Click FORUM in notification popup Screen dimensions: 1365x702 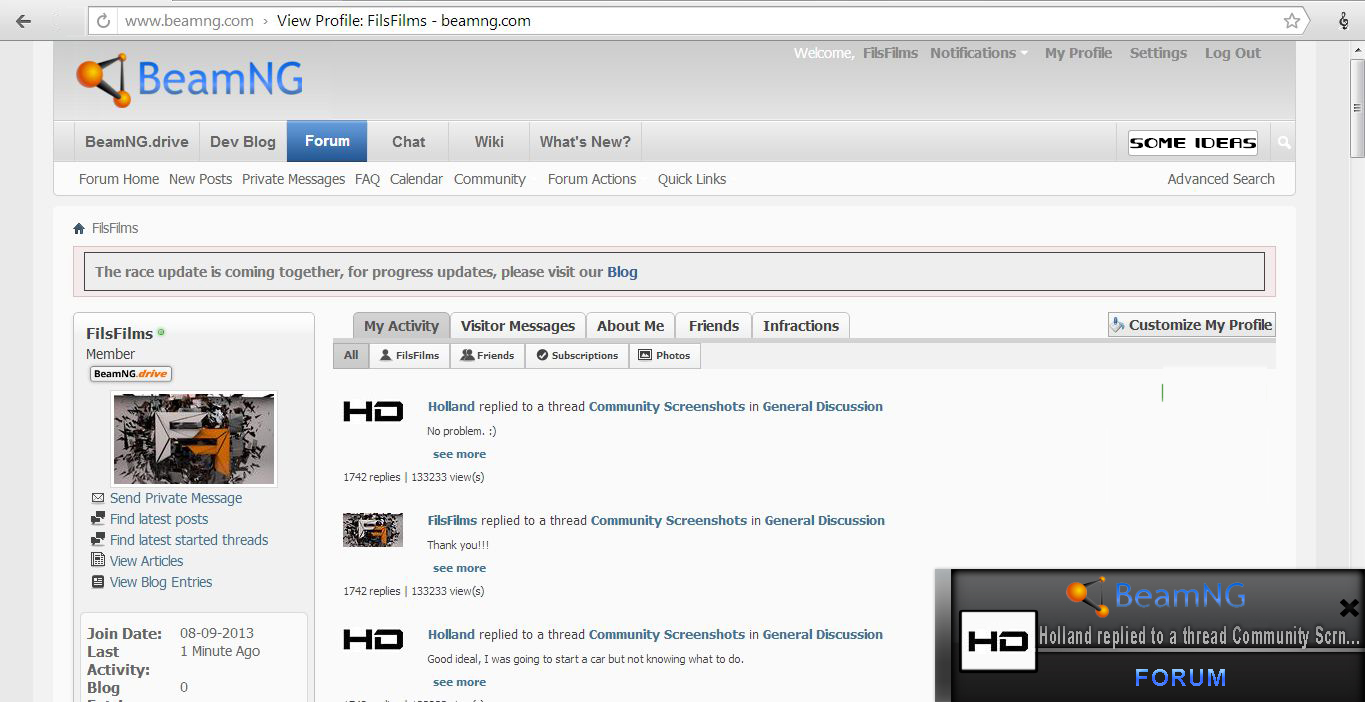tap(1180, 678)
